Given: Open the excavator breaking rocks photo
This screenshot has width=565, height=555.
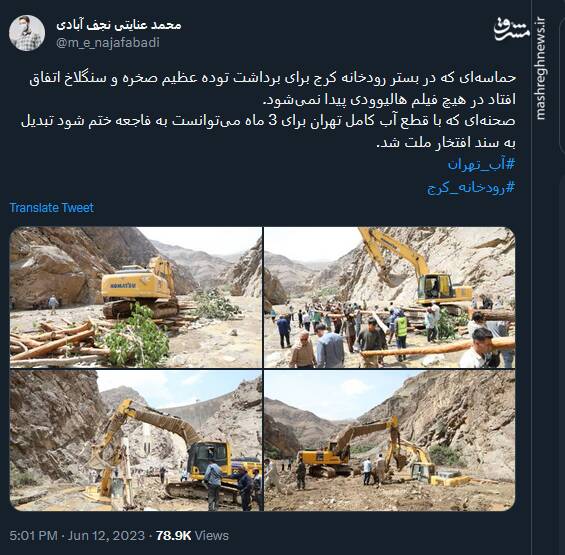Looking at the screenshot, I should (136, 440).
